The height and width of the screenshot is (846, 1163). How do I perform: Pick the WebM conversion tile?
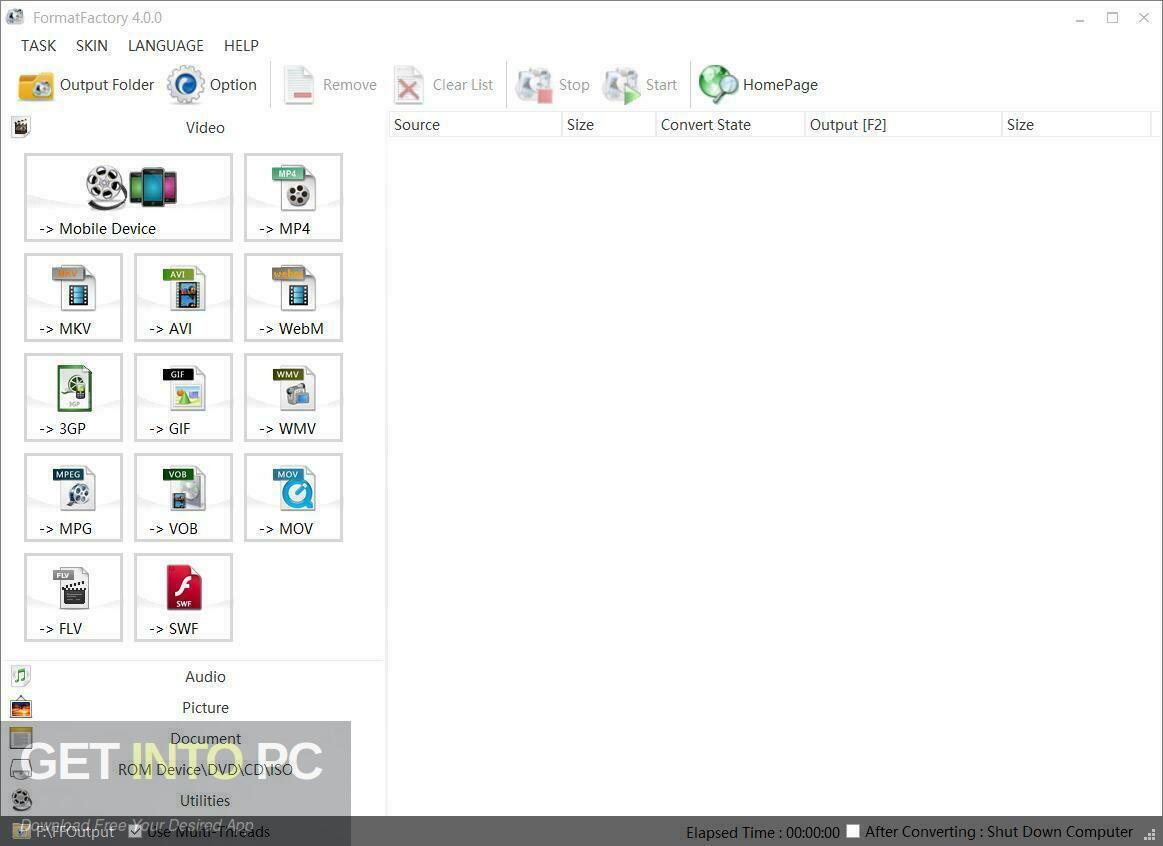(x=293, y=297)
